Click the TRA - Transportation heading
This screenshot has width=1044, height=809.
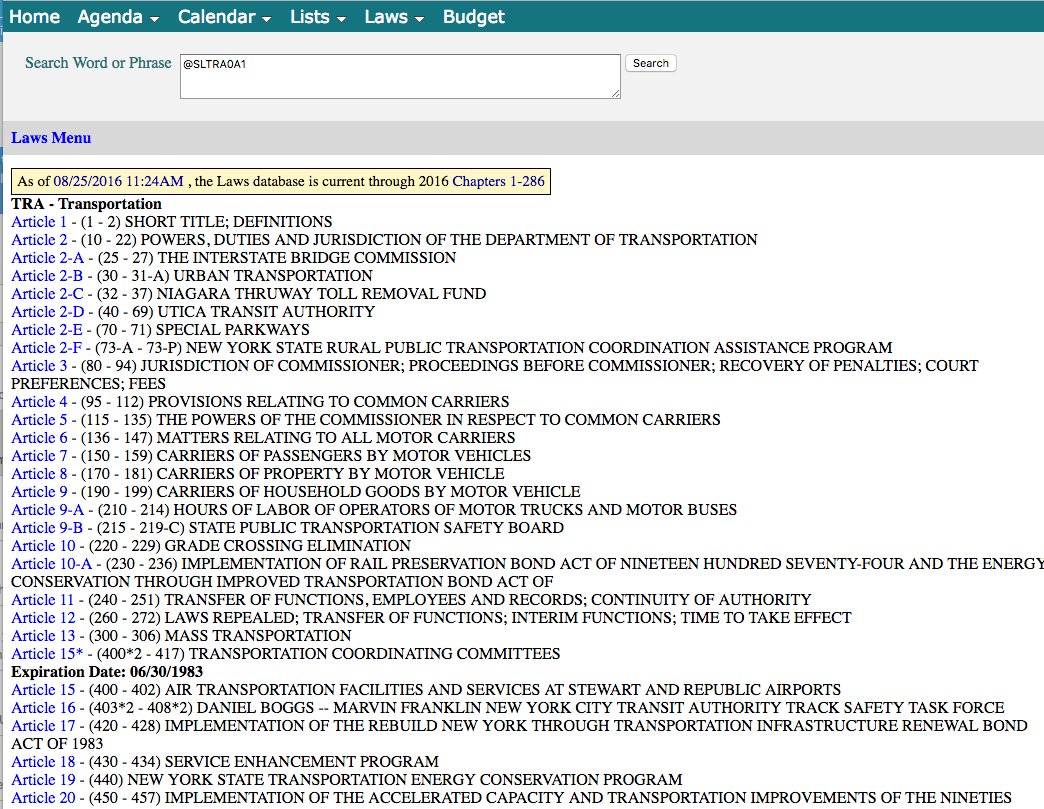pos(87,204)
